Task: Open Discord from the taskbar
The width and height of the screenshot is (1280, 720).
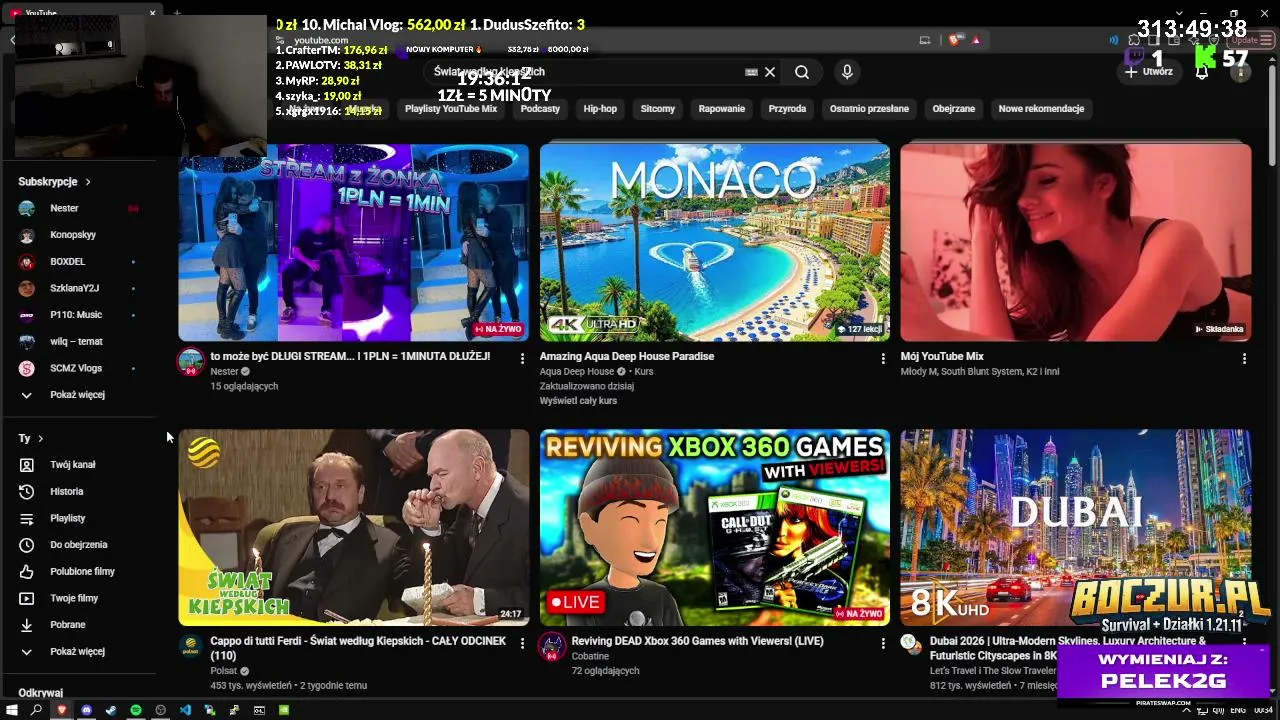Action: click(86, 710)
